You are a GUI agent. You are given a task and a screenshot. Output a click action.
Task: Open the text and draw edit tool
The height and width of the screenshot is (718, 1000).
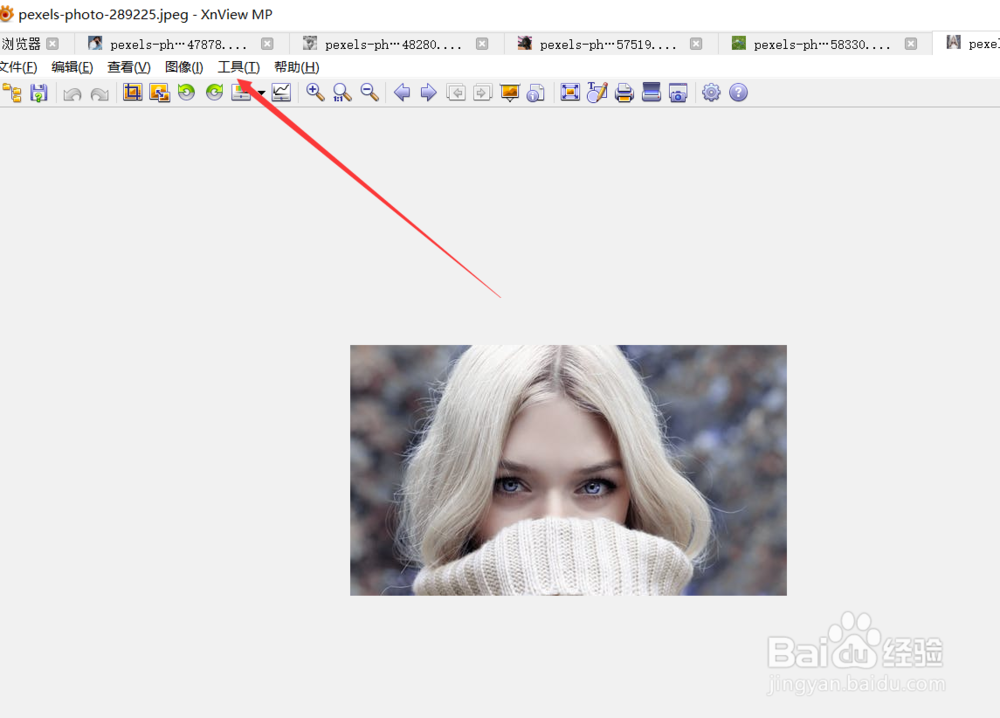click(597, 93)
